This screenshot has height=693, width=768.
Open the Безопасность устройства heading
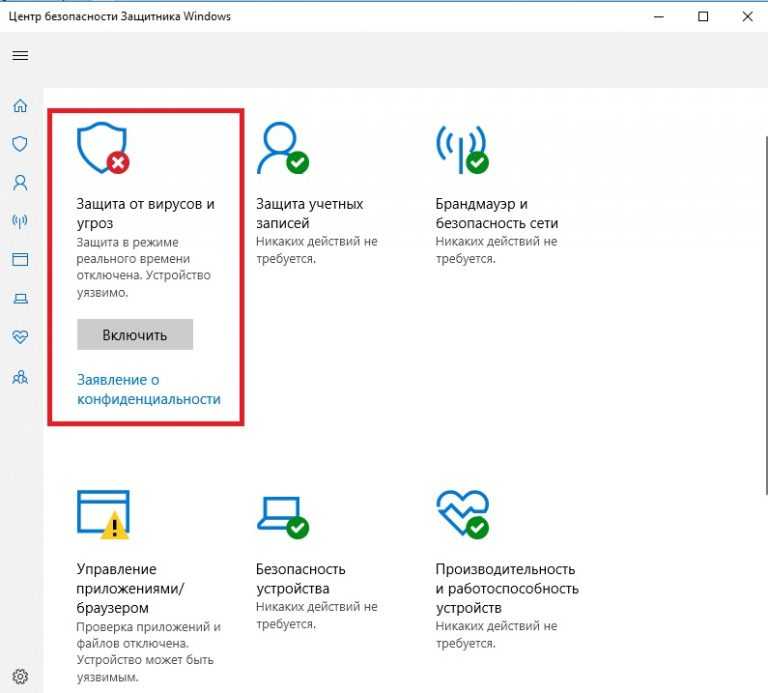301,578
